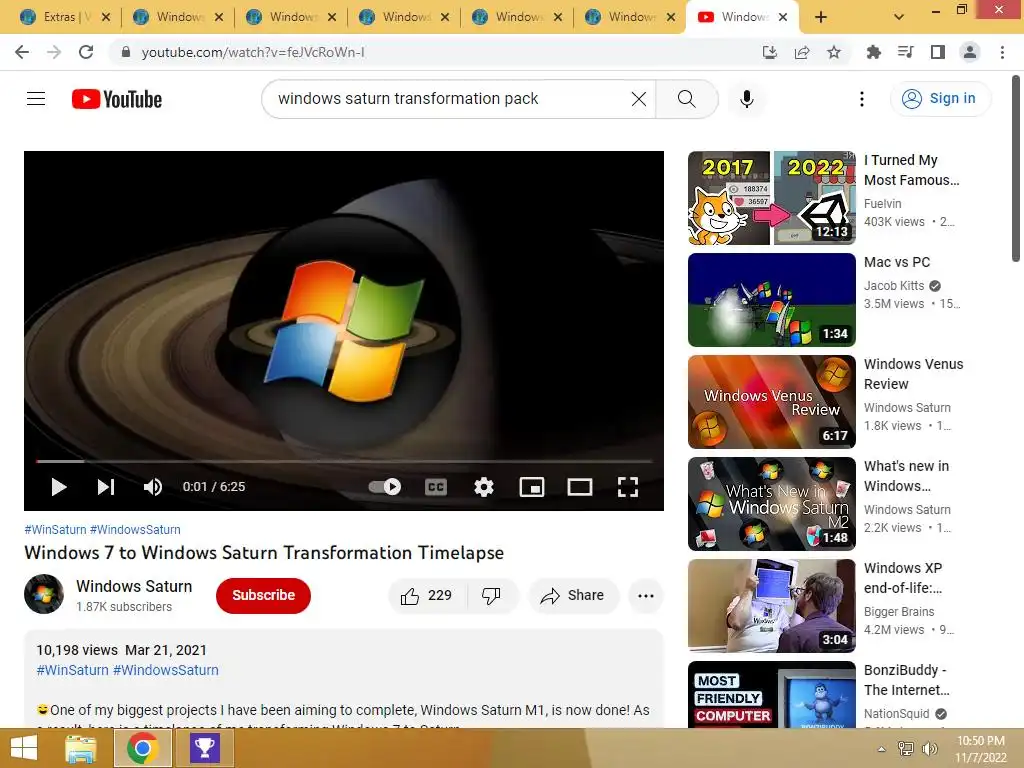Open Windows Venus Review video title

click(x=913, y=374)
